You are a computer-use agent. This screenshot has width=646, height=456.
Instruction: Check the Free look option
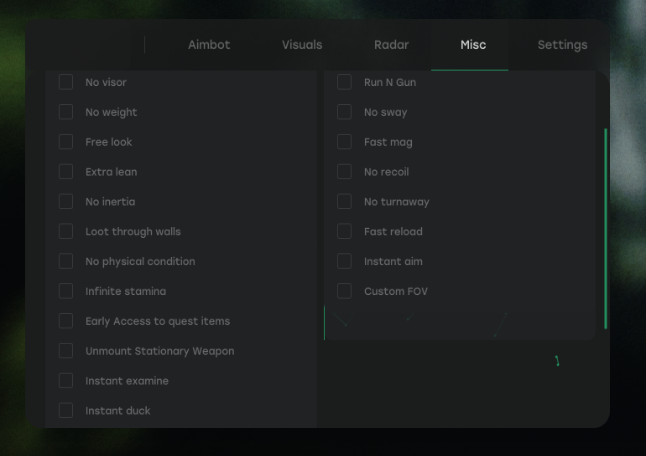(66, 142)
